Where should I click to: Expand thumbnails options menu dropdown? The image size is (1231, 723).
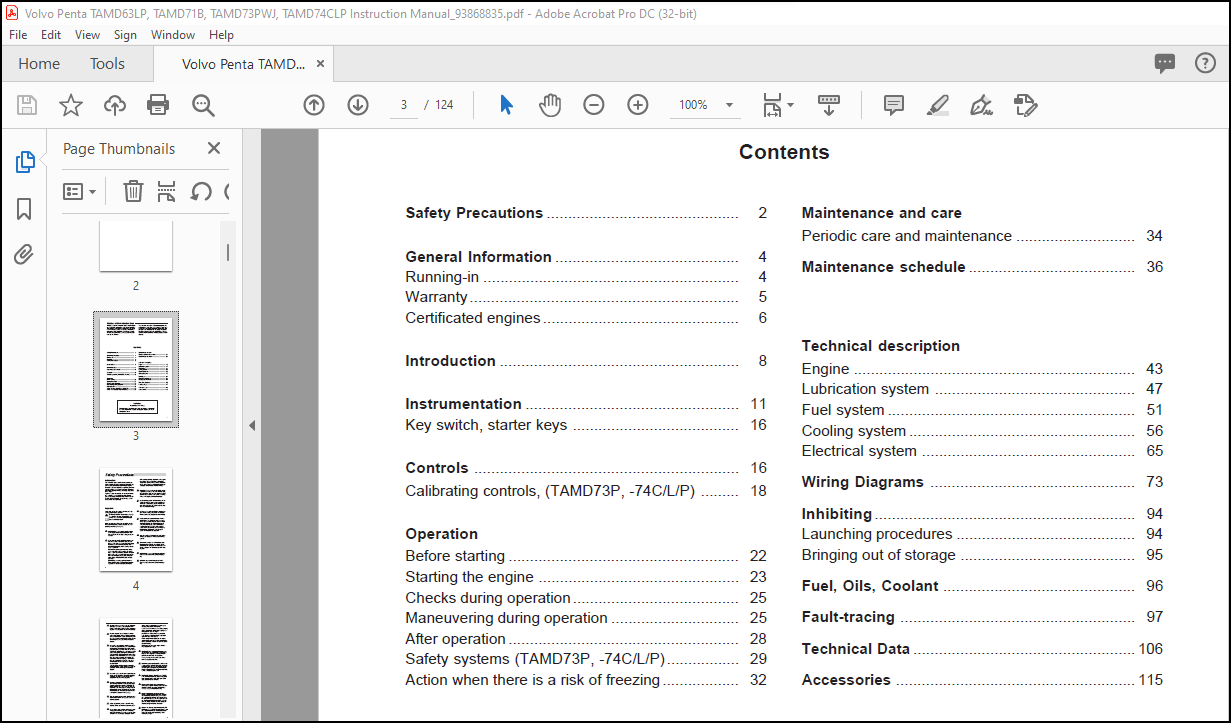pyautogui.click(x=80, y=191)
